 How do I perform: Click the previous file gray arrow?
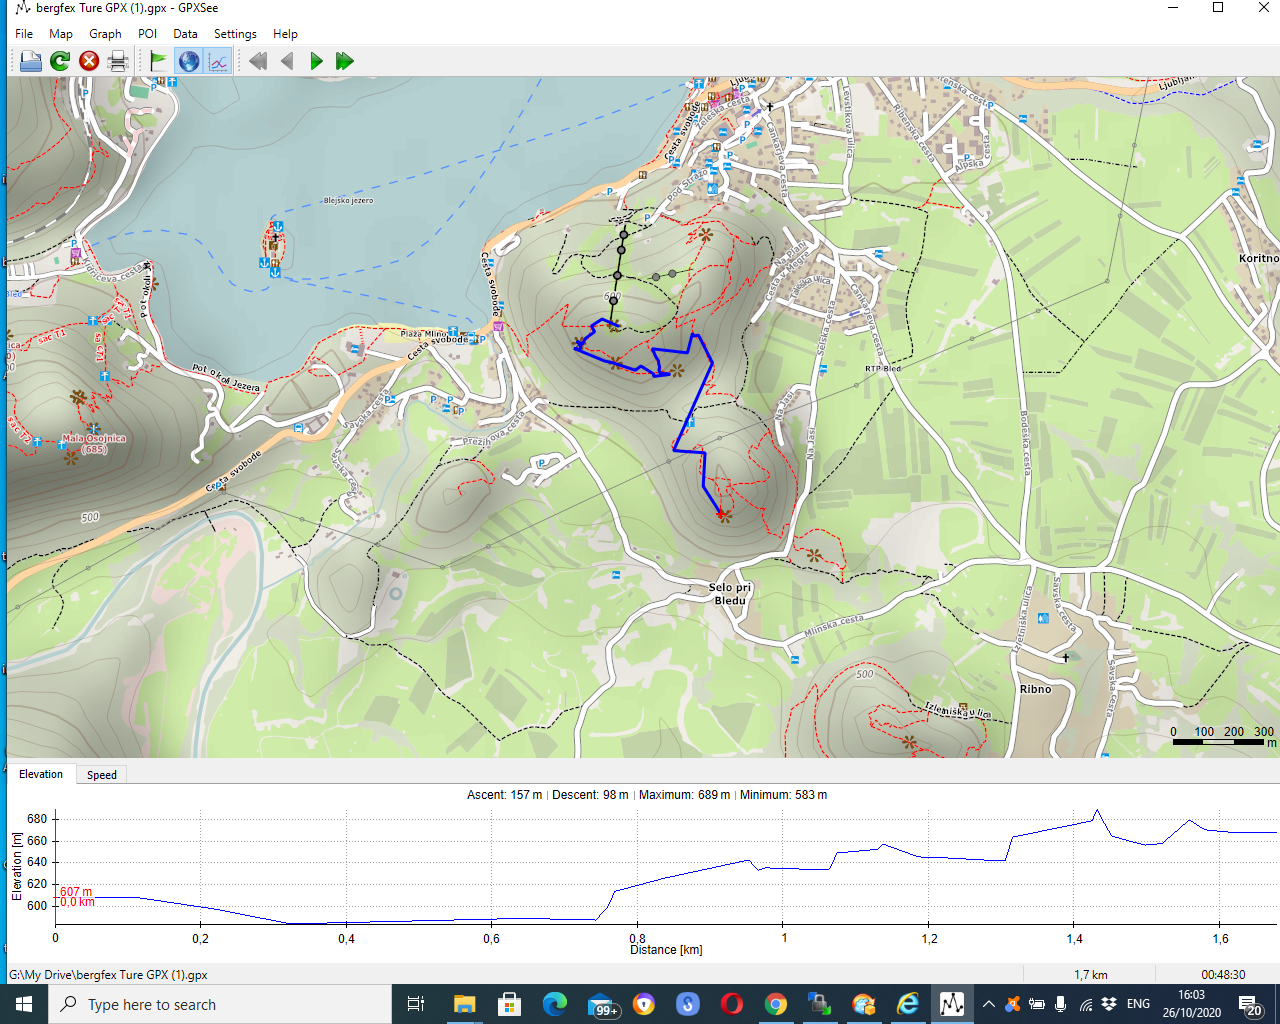click(287, 61)
